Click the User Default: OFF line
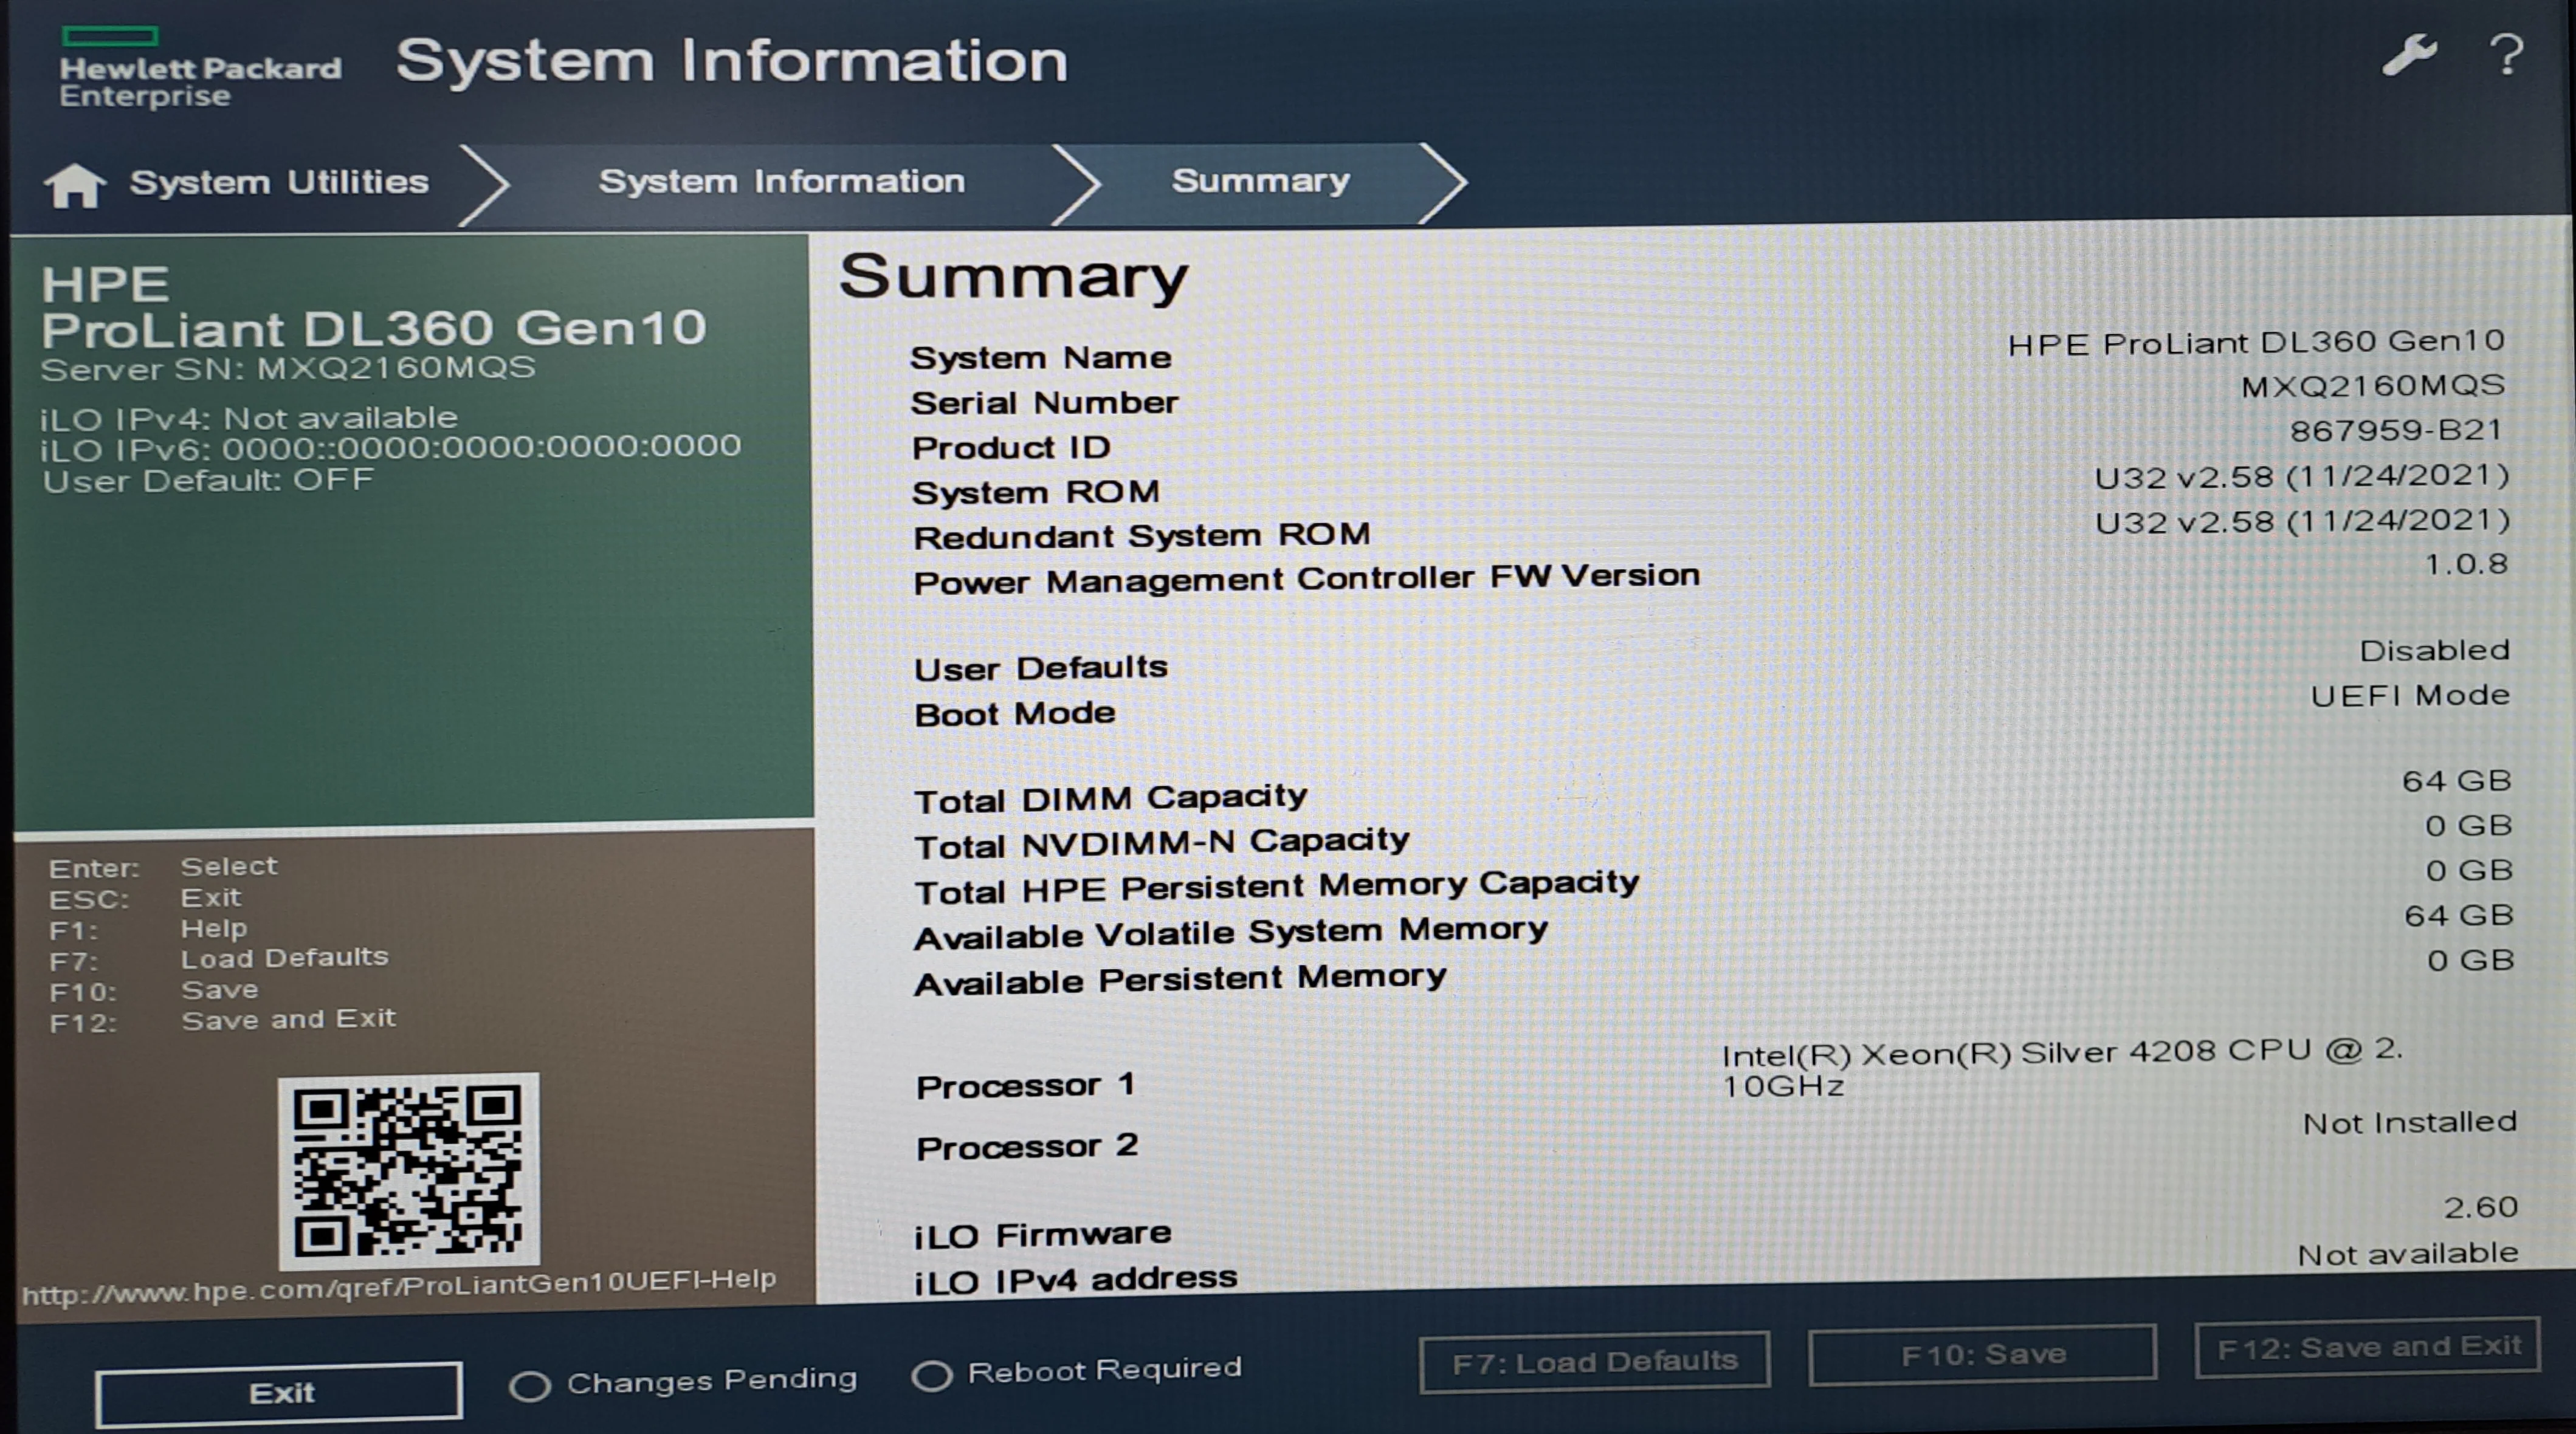2576x1434 pixels. tap(208, 481)
